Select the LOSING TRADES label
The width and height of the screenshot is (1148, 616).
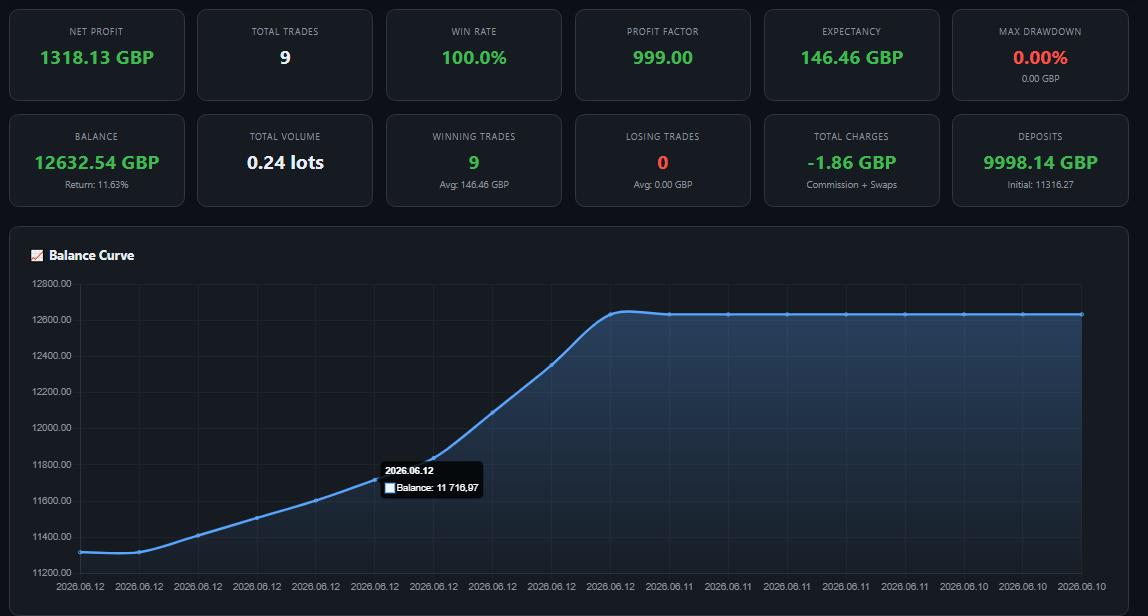(x=663, y=136)
